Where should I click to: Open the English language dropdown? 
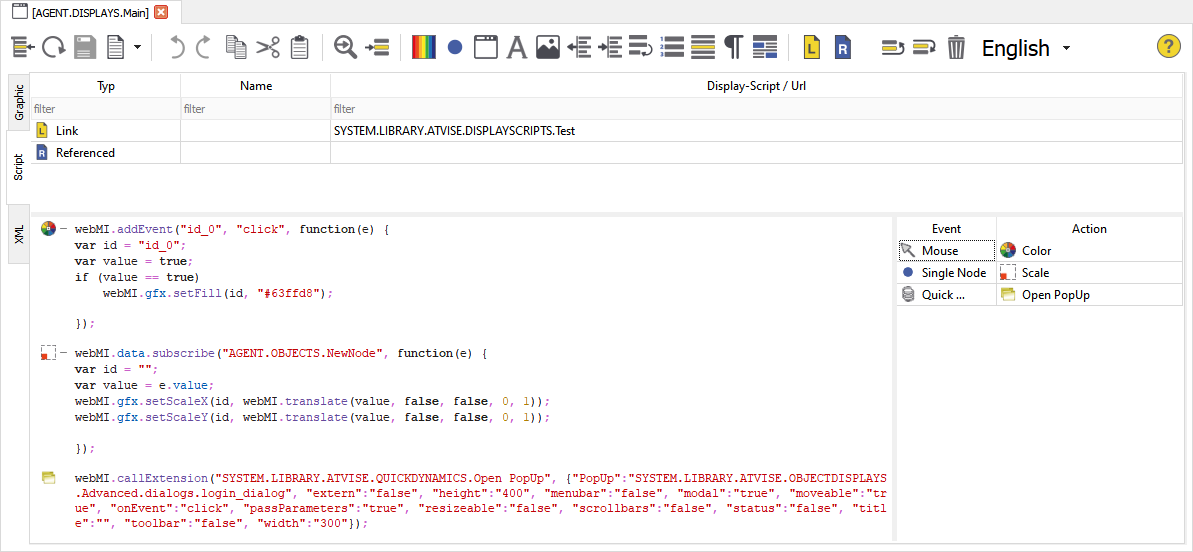tap(1026, 48)
